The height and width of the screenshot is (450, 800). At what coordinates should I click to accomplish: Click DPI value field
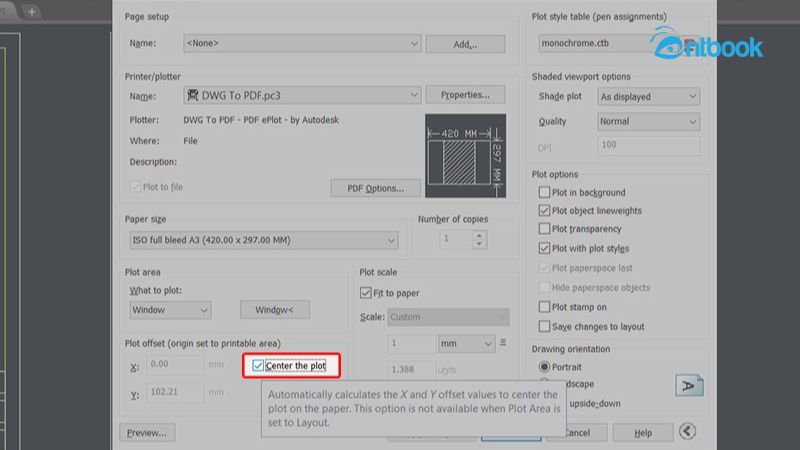(648, 145)
